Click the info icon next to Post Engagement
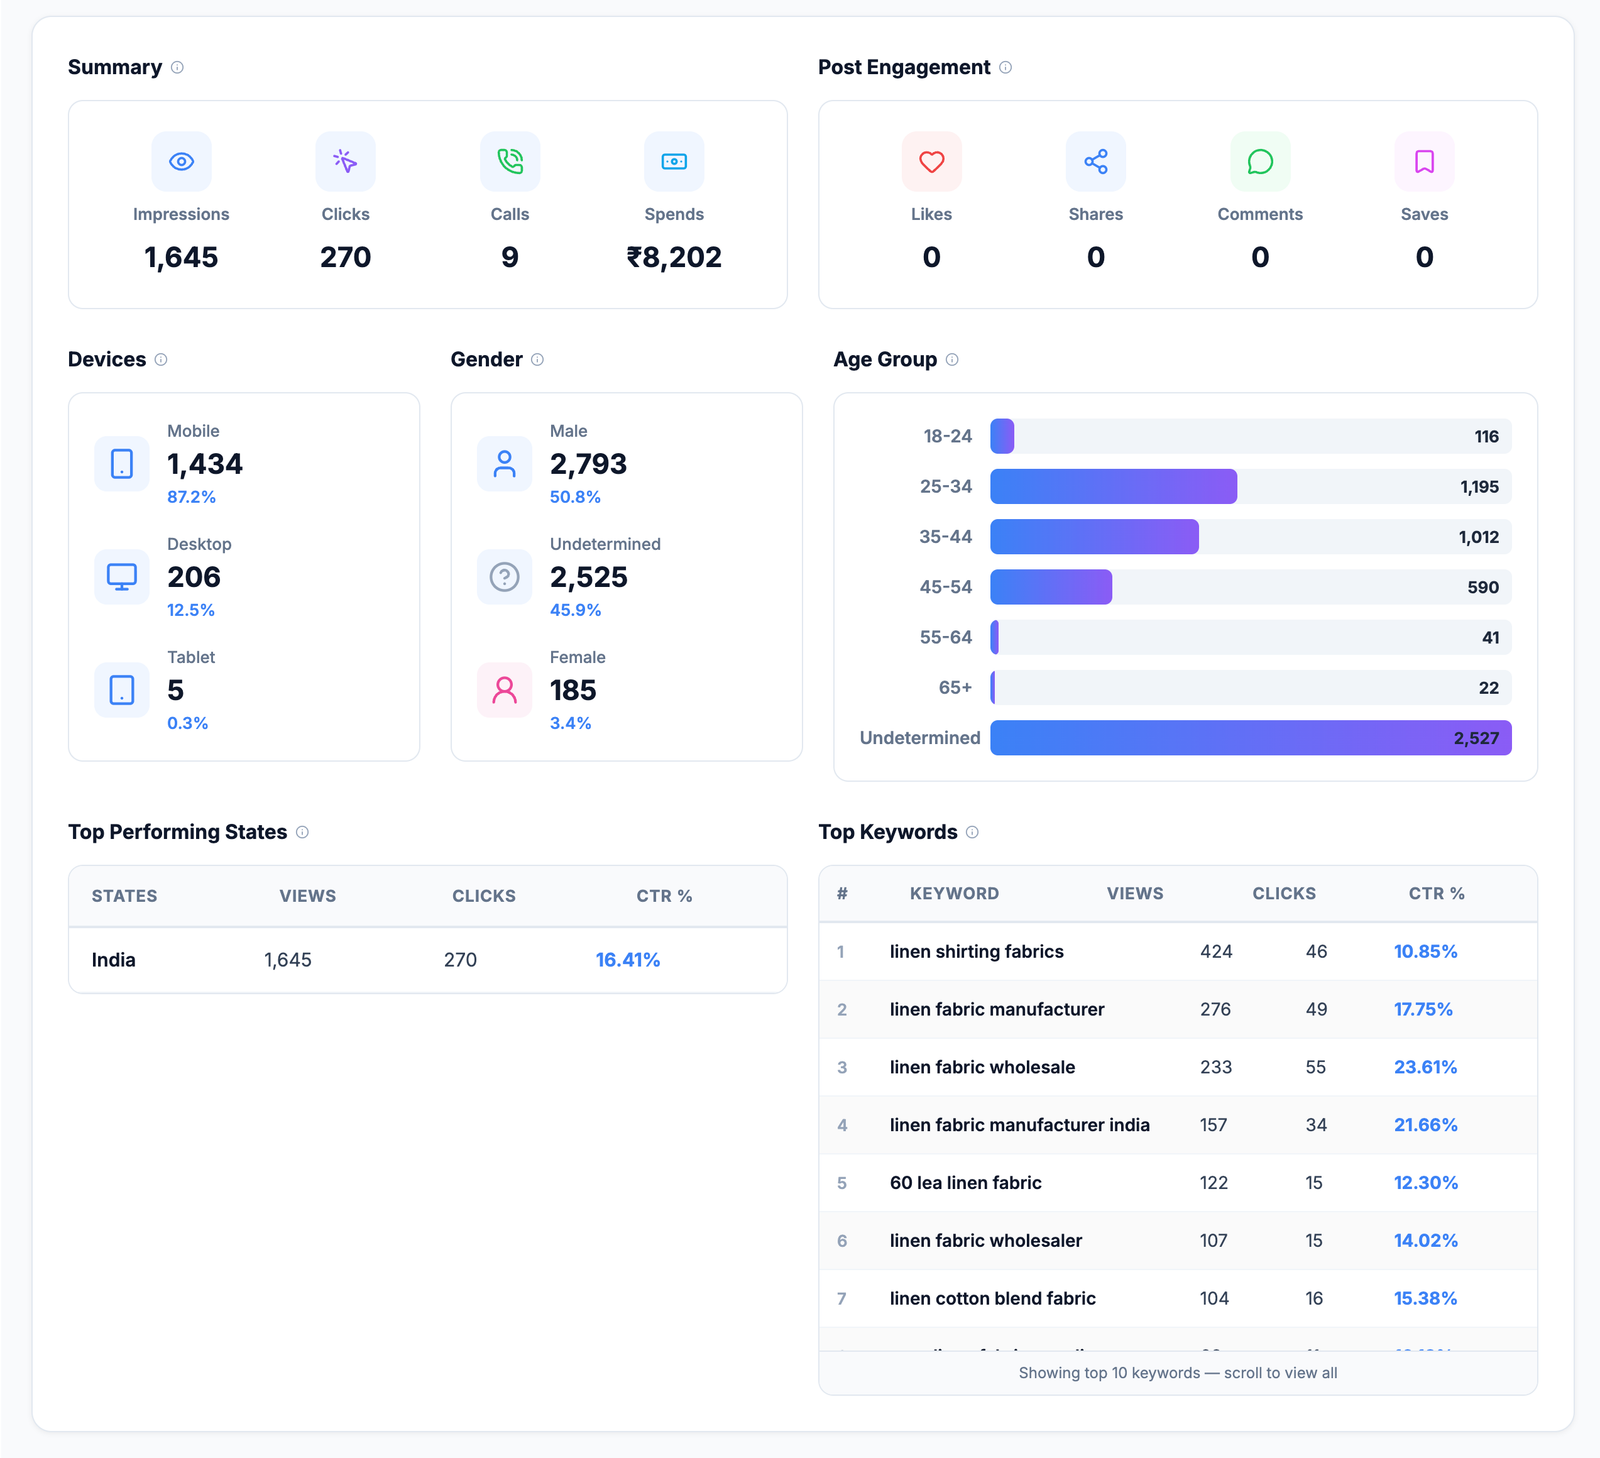 click(1005, 67)
